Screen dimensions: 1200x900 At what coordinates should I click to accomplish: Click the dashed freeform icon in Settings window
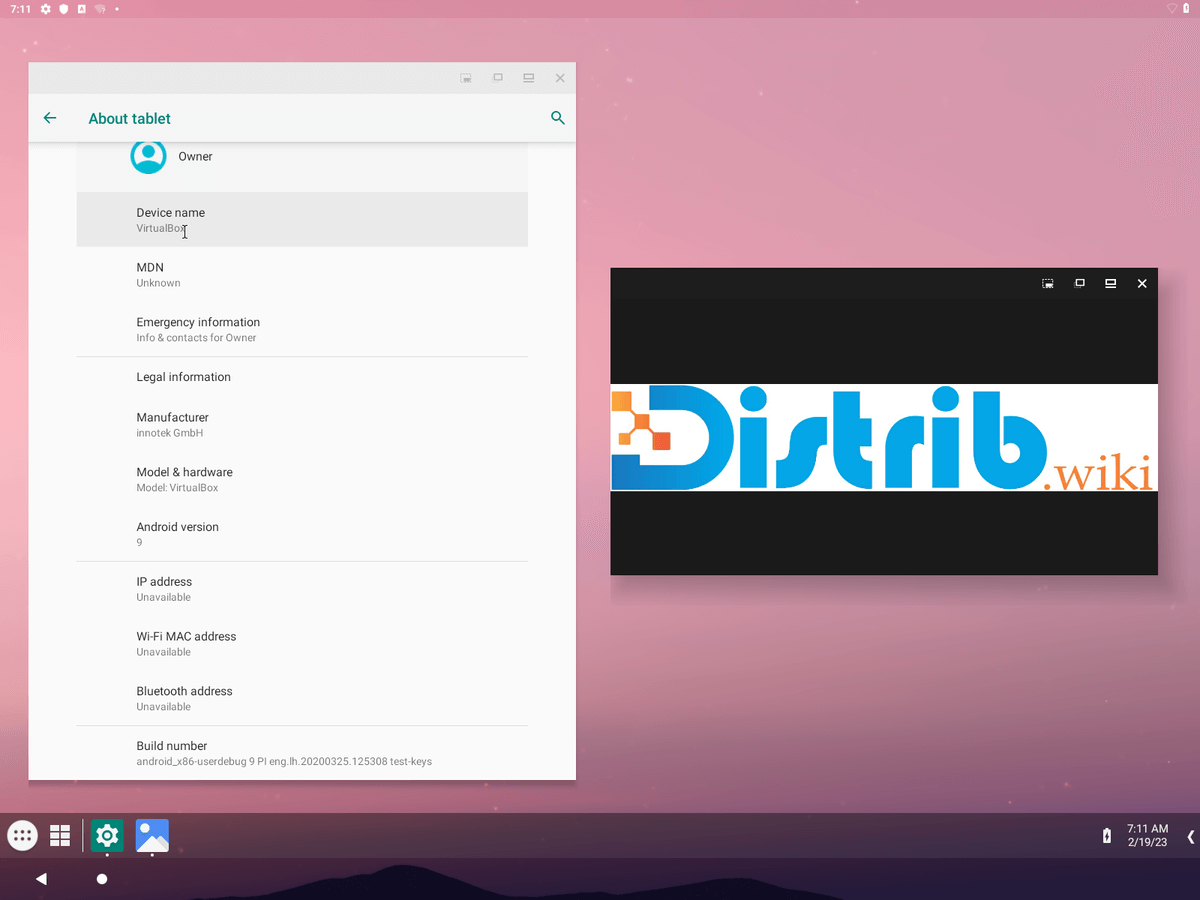[x=466, y=78]
